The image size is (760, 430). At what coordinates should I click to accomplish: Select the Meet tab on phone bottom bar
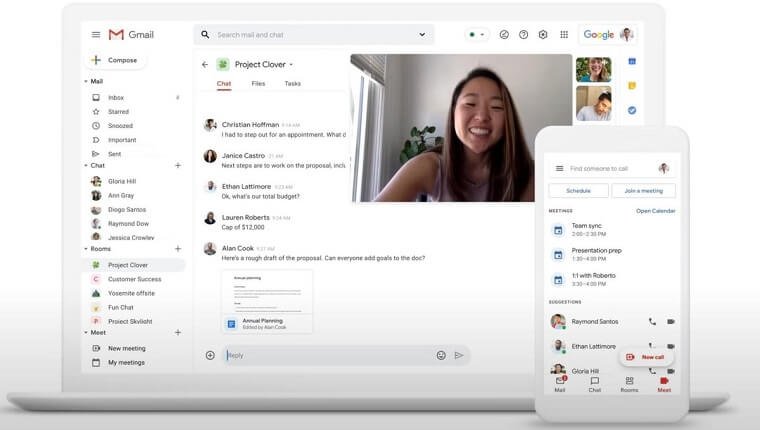click(x=665, y=384)
